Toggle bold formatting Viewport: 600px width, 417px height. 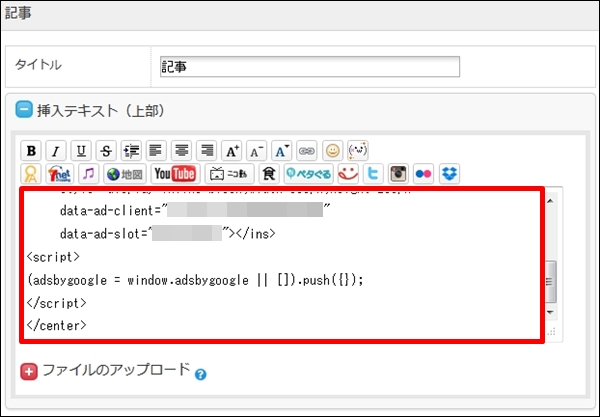31,151
